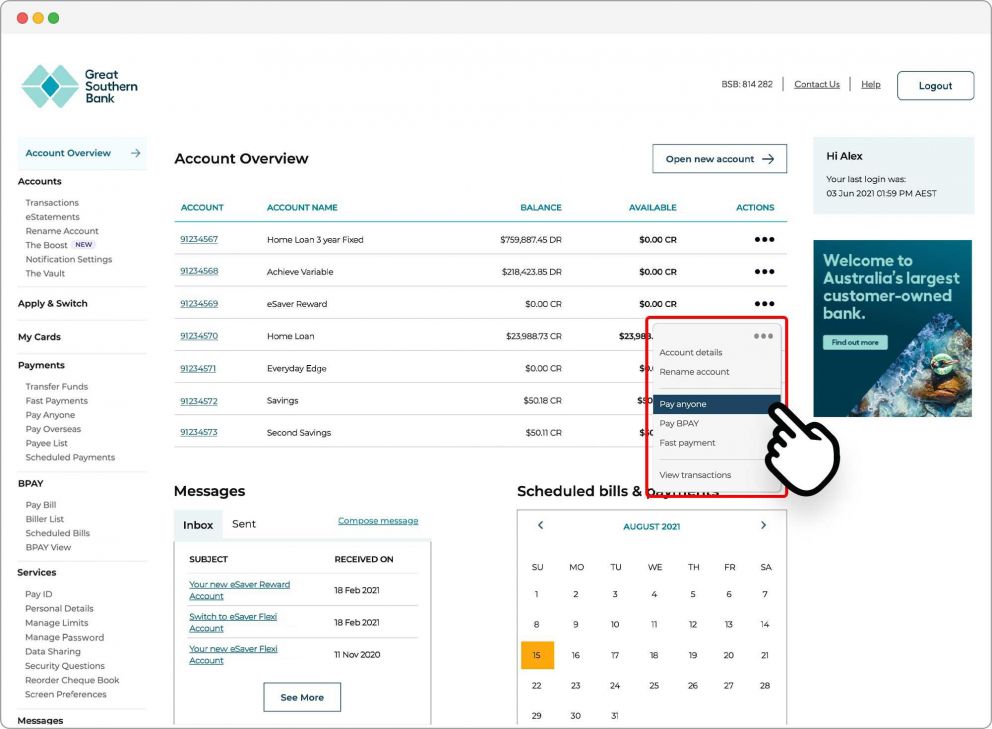Open The Boost in the sidebar

pos(46,245)
